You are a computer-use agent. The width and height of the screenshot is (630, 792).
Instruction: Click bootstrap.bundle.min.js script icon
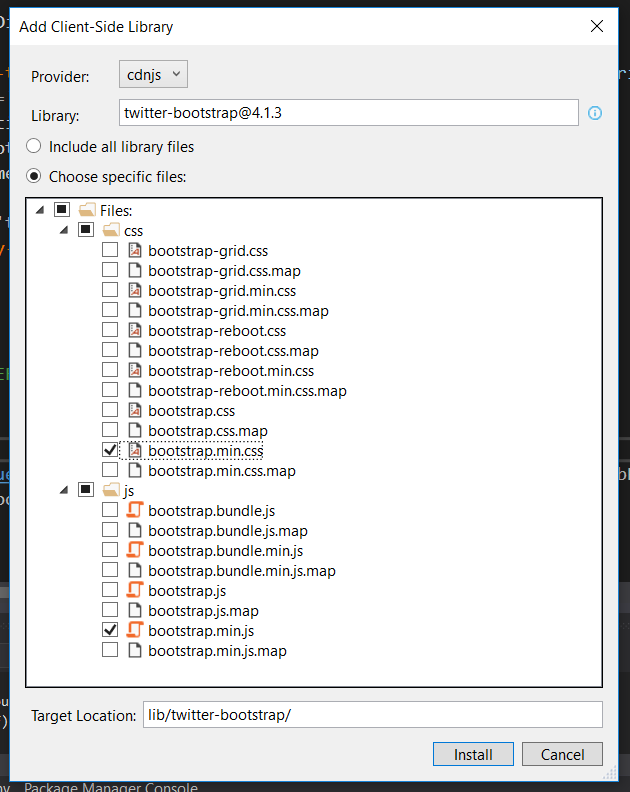point(134,550)
